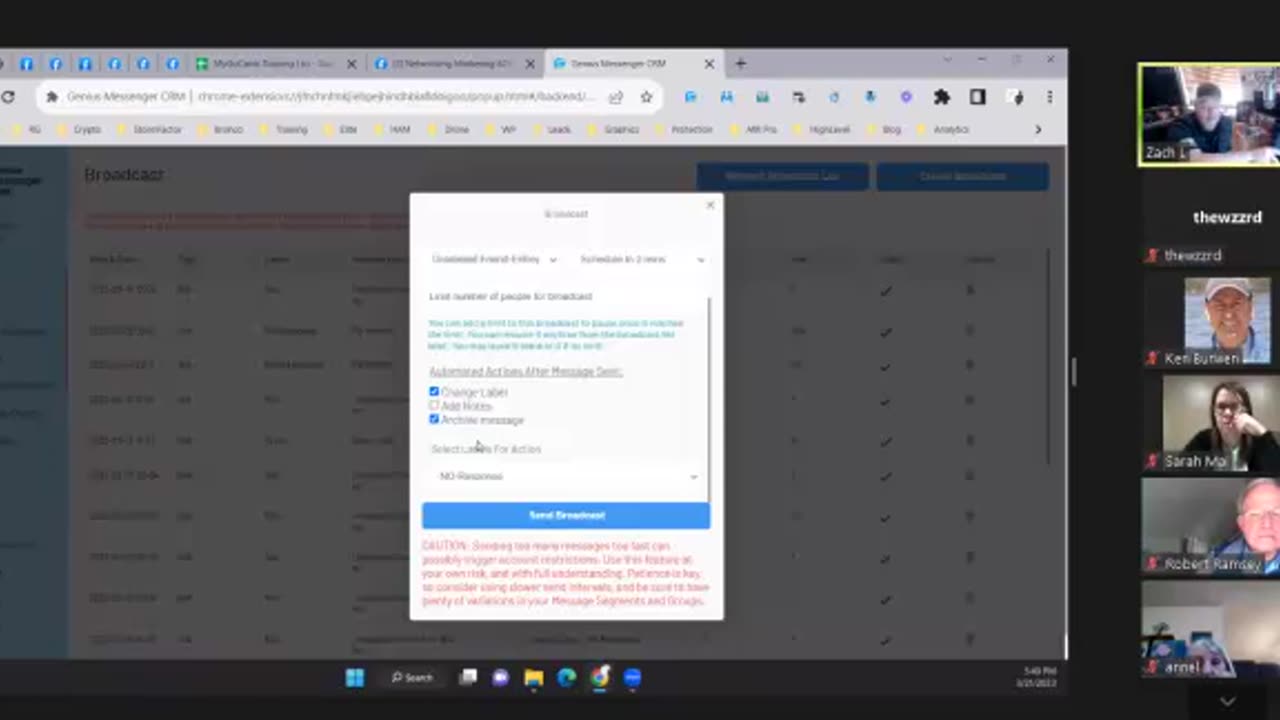1280x720 pixels.
Task: Click the Broadcast dialog scrollbar
Action: (x=708, y=400)
